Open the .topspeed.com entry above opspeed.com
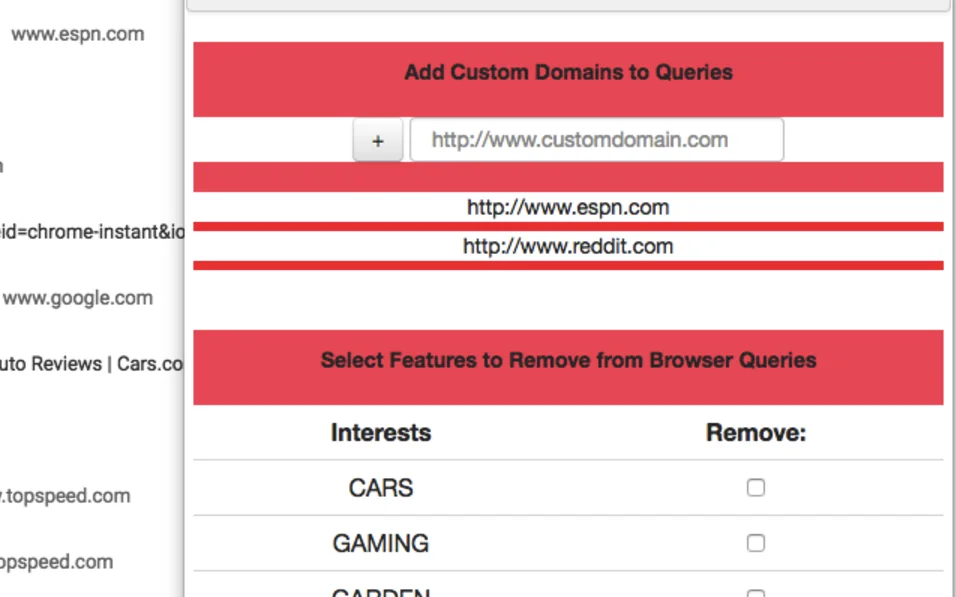 click(x=65, y=496)
